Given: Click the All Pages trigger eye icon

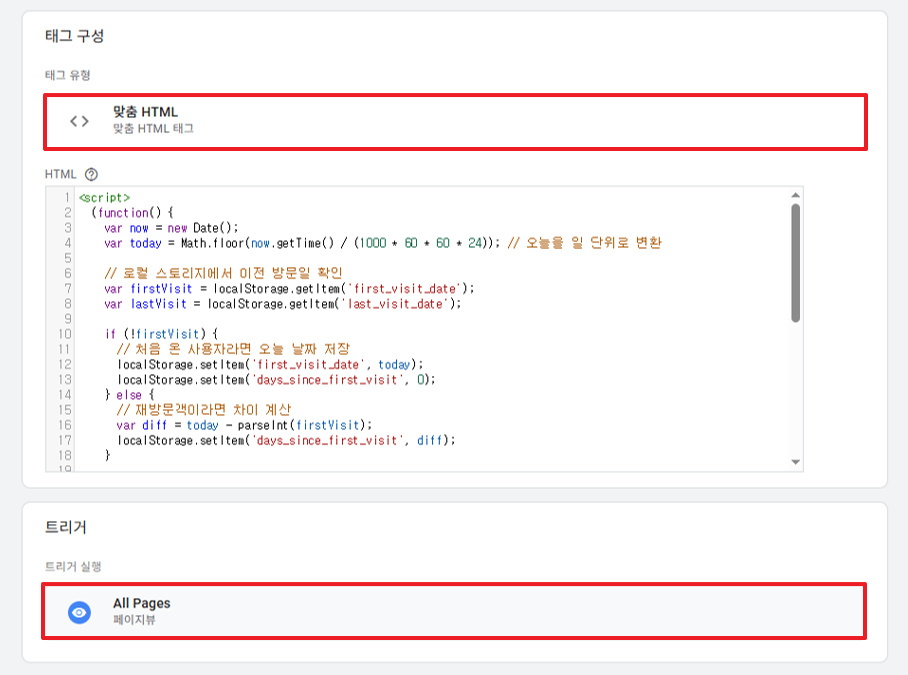Looking at the screenshot, I should tap(79, 612).
